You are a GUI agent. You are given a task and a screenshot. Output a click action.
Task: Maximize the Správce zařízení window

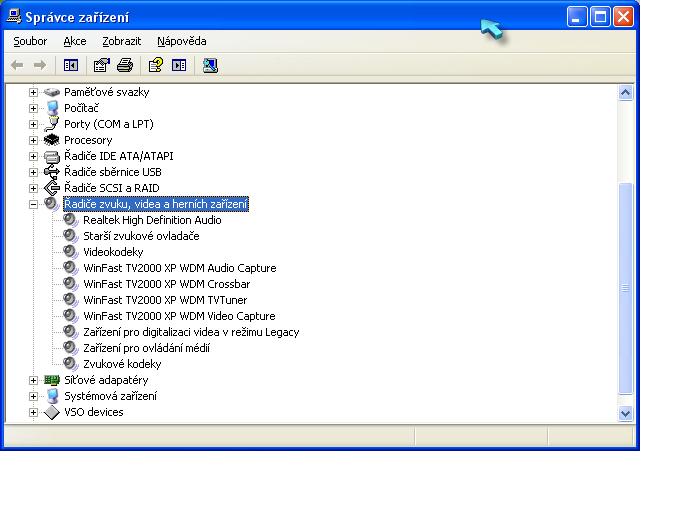point(600,17)
